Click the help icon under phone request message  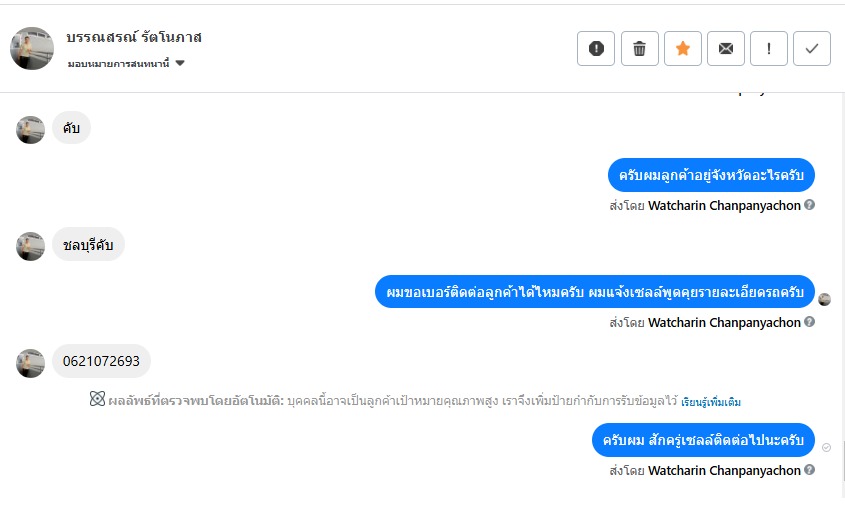coord(810,322)
